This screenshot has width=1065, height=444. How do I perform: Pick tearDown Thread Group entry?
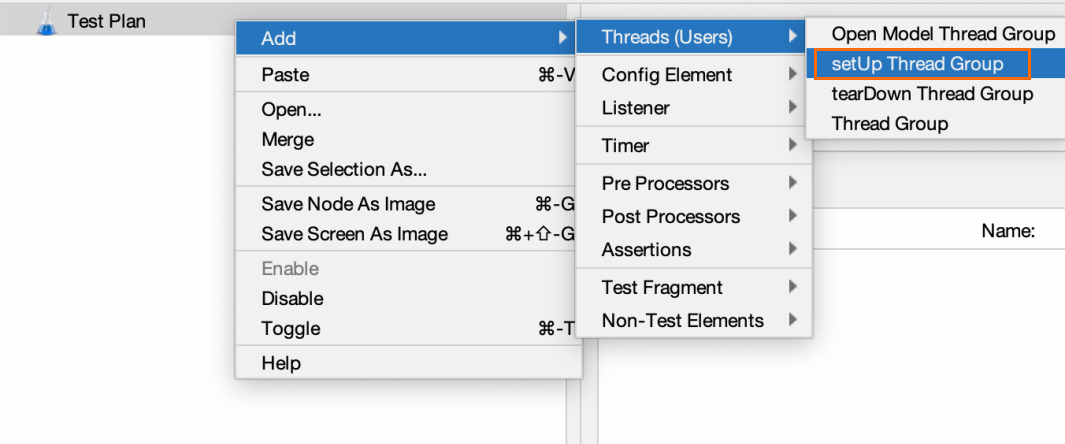coord(931,94)
